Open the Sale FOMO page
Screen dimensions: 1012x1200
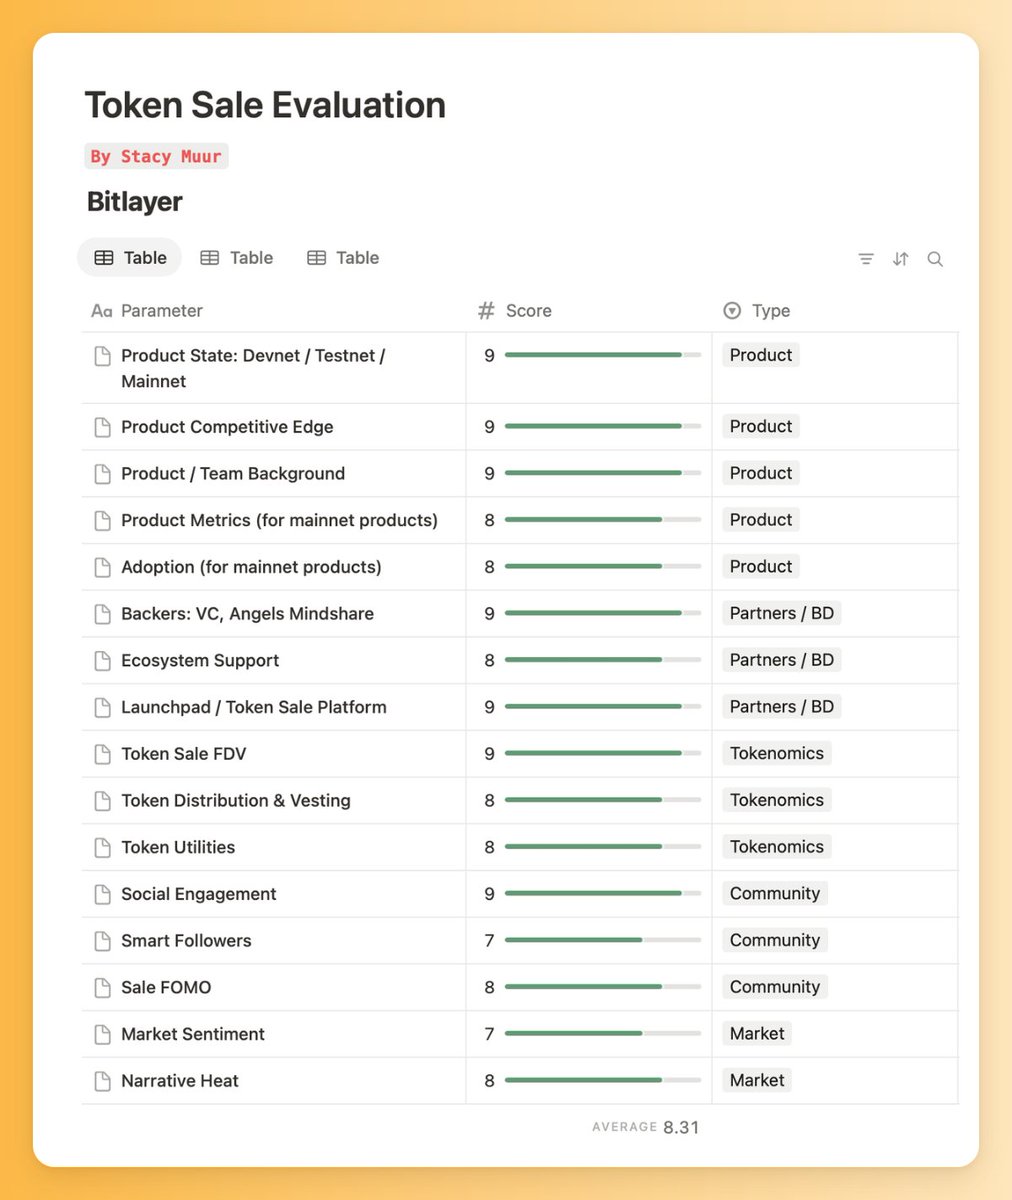tap(166, 988)
